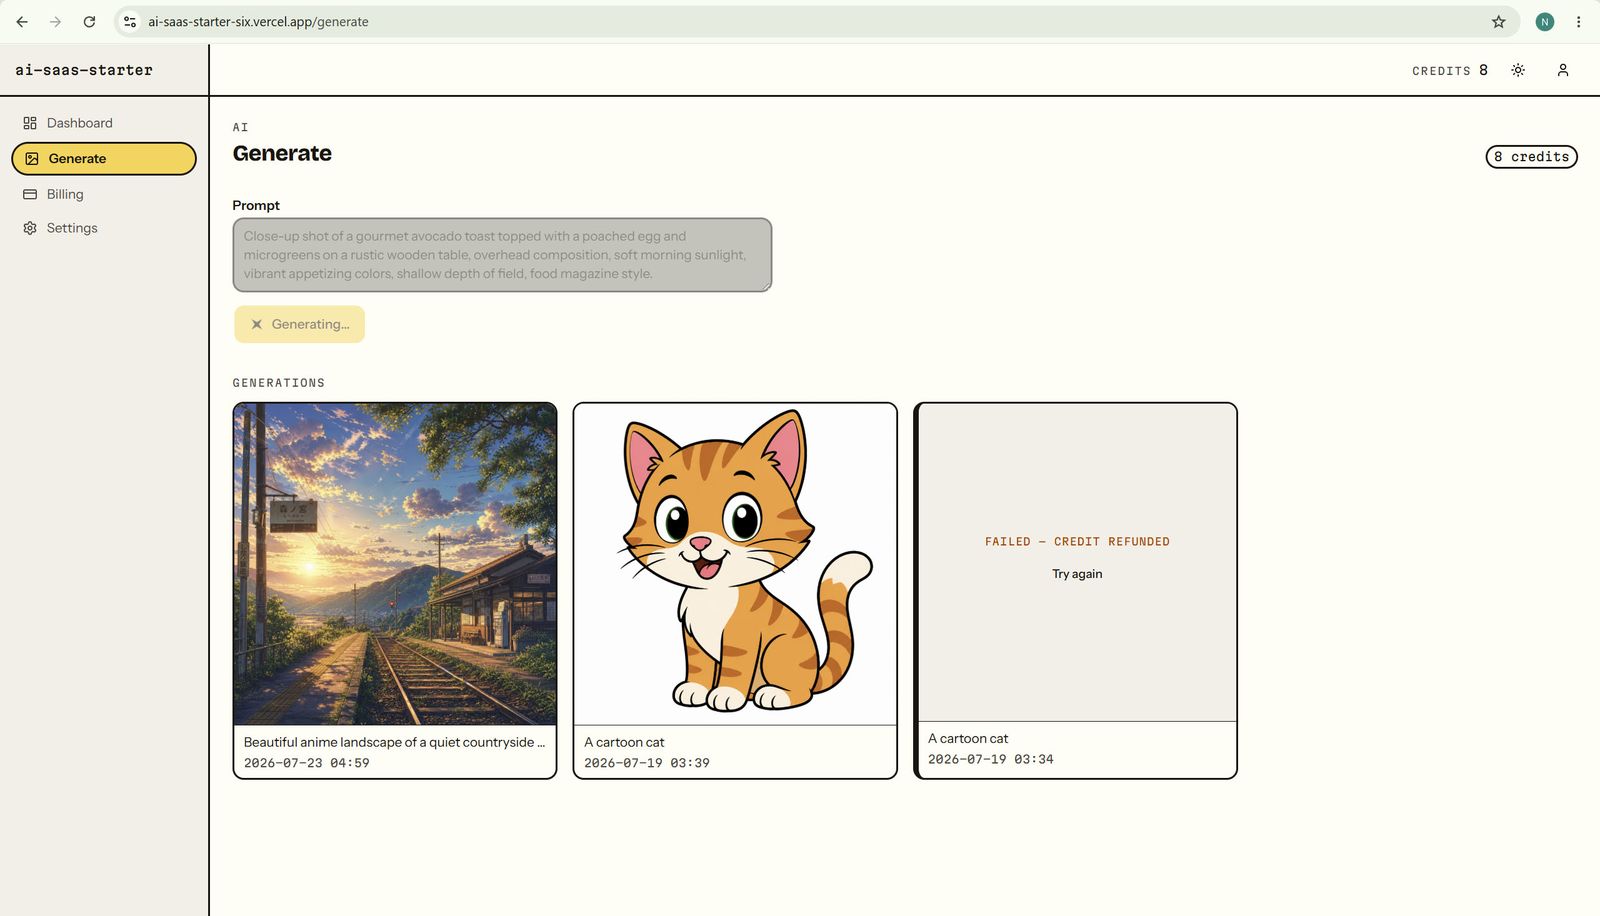Open Dashboard from the sidebar
This screenshot has width=1600, height=916.
[x=104, y=123]
